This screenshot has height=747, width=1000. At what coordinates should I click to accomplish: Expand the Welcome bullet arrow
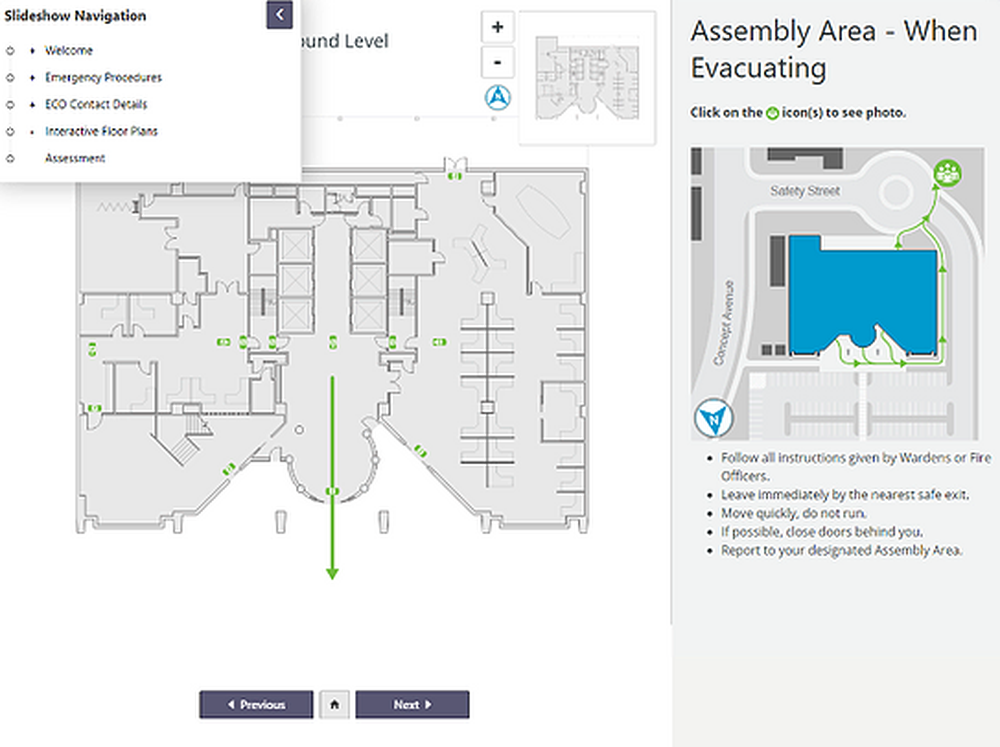tap(33, 50)
